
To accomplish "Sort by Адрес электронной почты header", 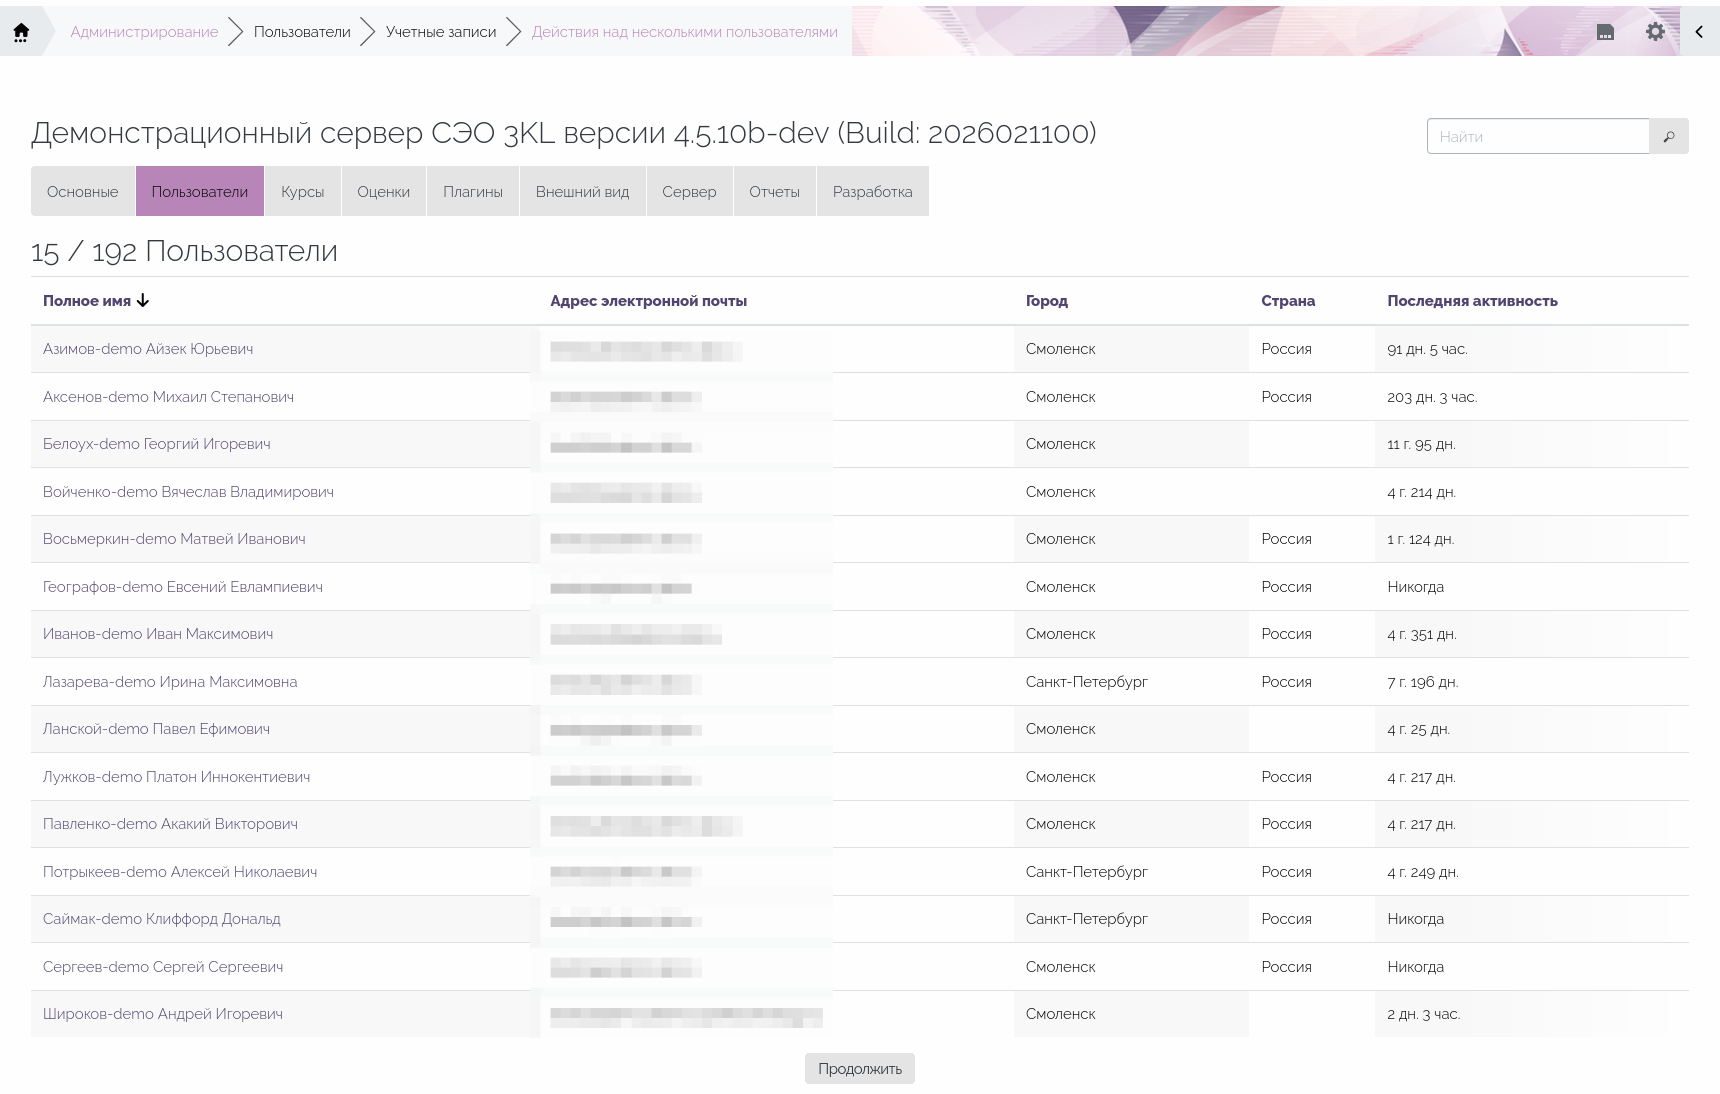I will [648, 301].
